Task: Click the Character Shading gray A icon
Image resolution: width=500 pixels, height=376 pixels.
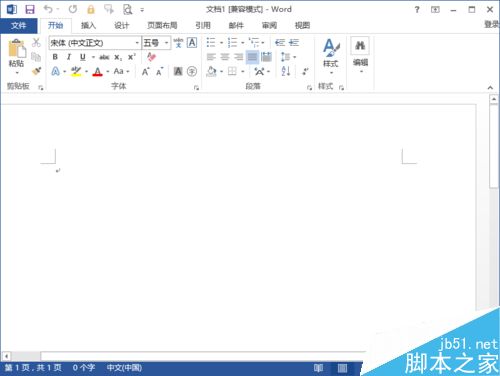Action: [178, 71]
